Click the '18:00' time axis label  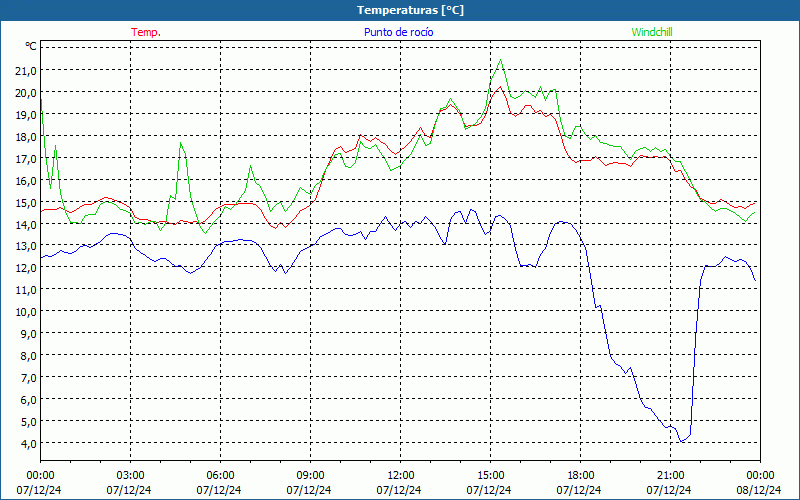point(581,476)
